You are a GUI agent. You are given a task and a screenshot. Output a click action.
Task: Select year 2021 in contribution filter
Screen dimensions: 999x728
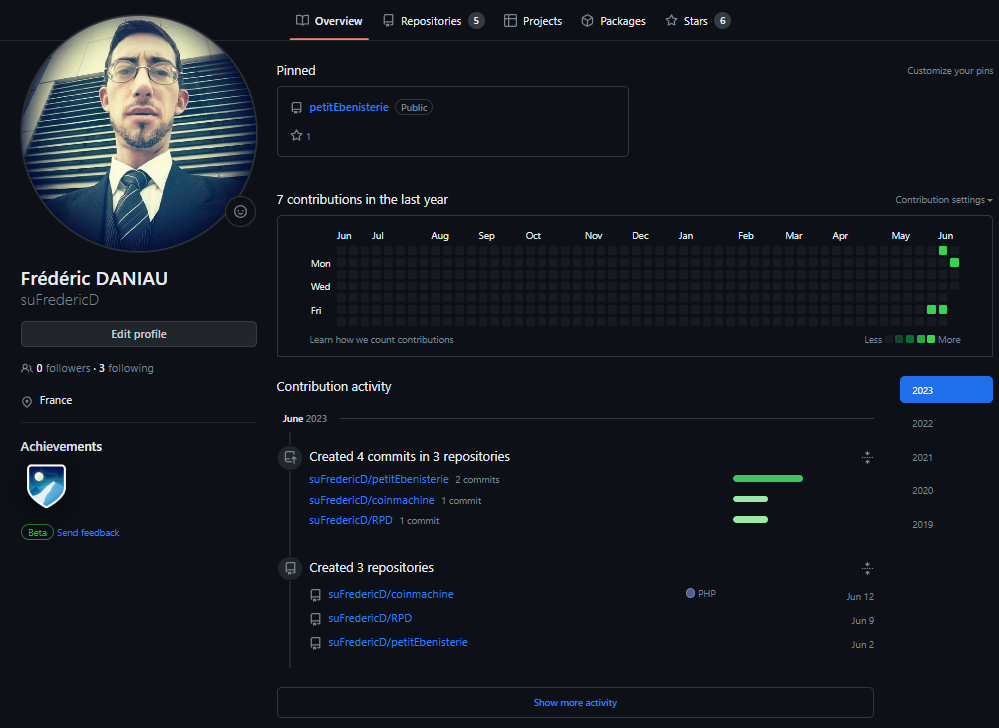[923, 457]
